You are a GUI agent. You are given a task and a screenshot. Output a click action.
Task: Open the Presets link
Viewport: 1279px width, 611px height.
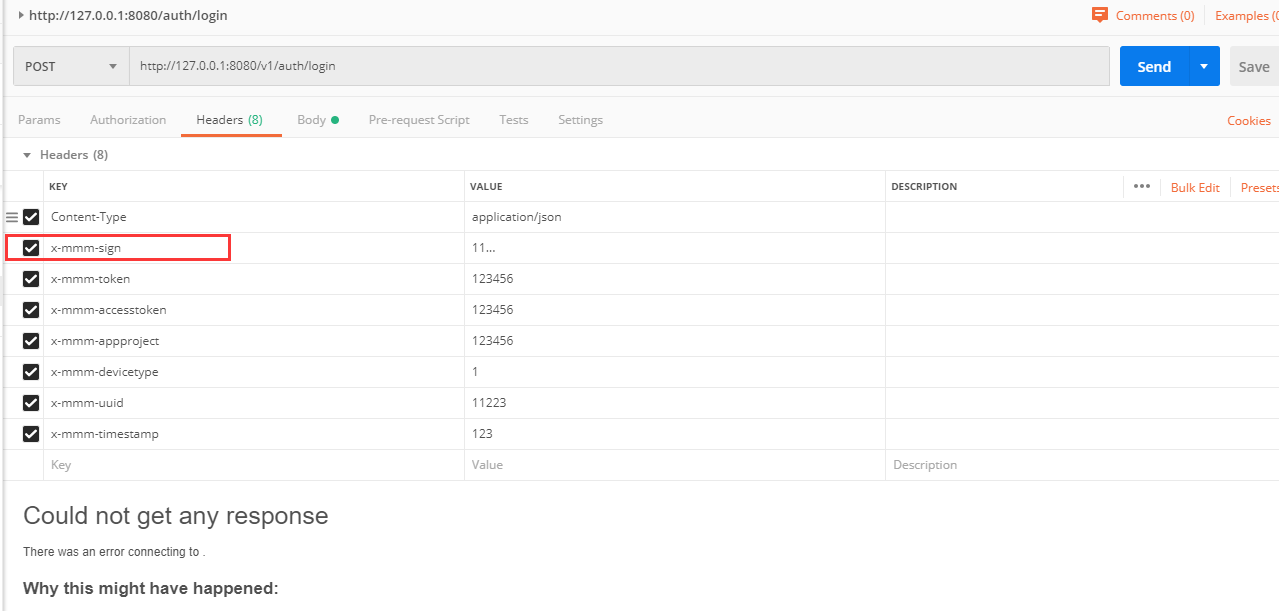point(1259,188)
